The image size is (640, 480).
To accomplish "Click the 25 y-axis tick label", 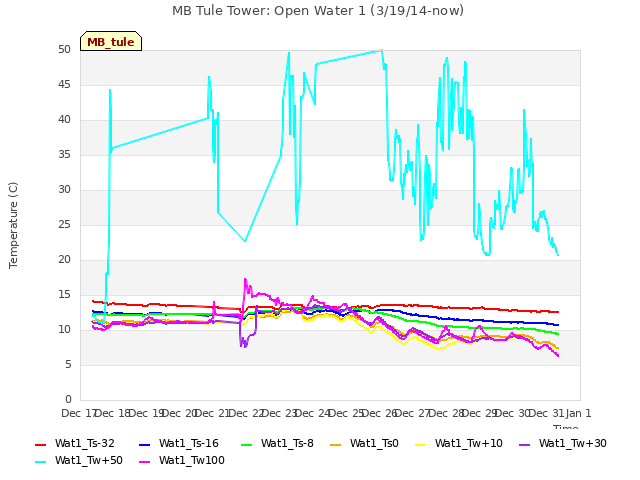I will click(64, 225).
